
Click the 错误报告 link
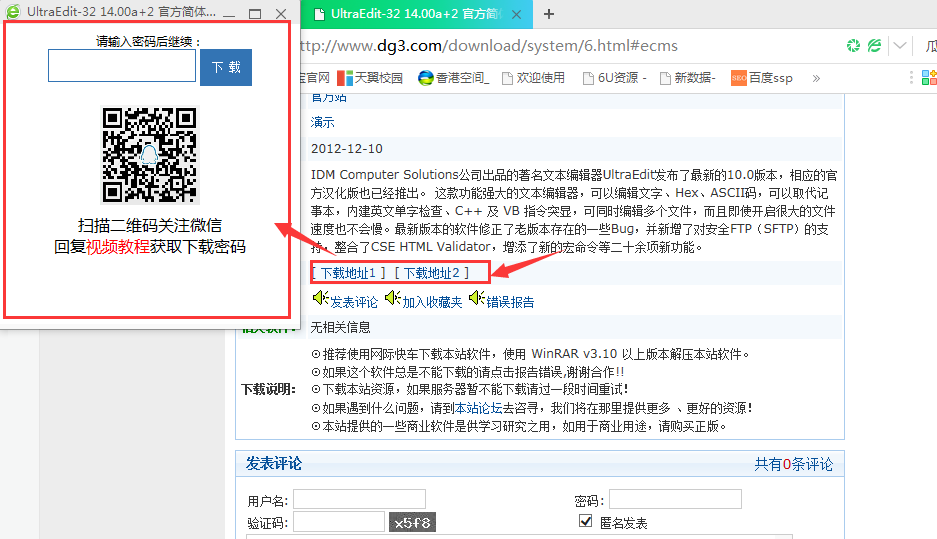(510, 302)
